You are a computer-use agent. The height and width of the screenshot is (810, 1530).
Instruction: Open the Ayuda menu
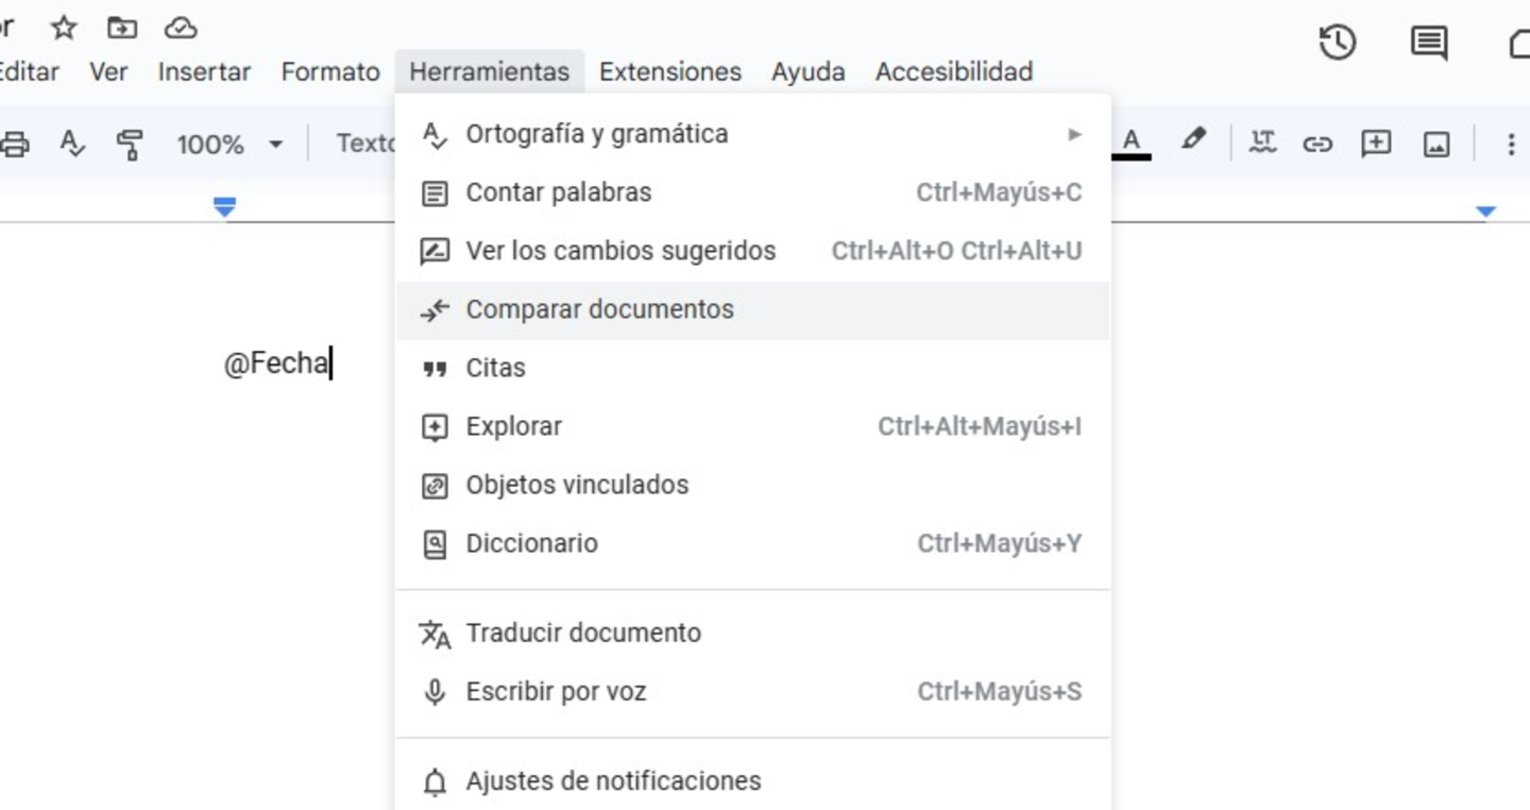pos(808,72)
